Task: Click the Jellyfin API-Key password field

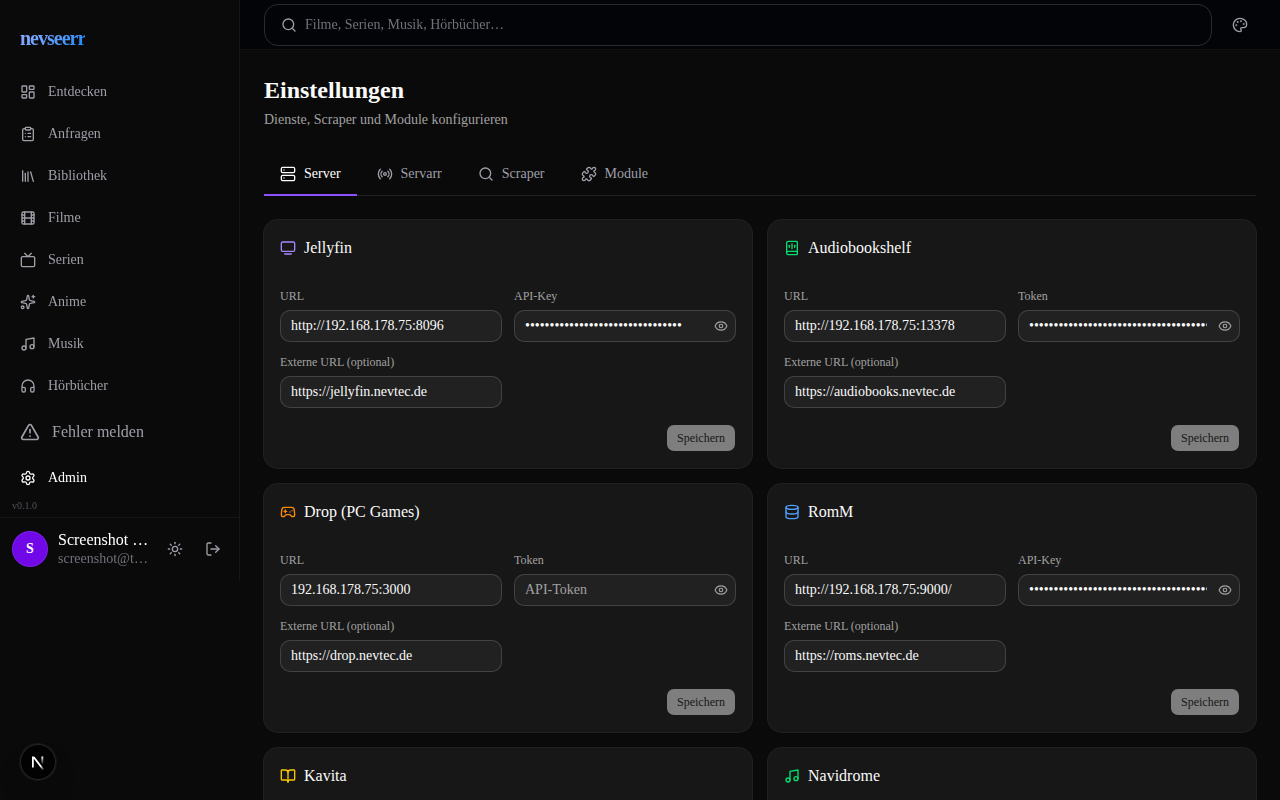Action: (625, 326)
